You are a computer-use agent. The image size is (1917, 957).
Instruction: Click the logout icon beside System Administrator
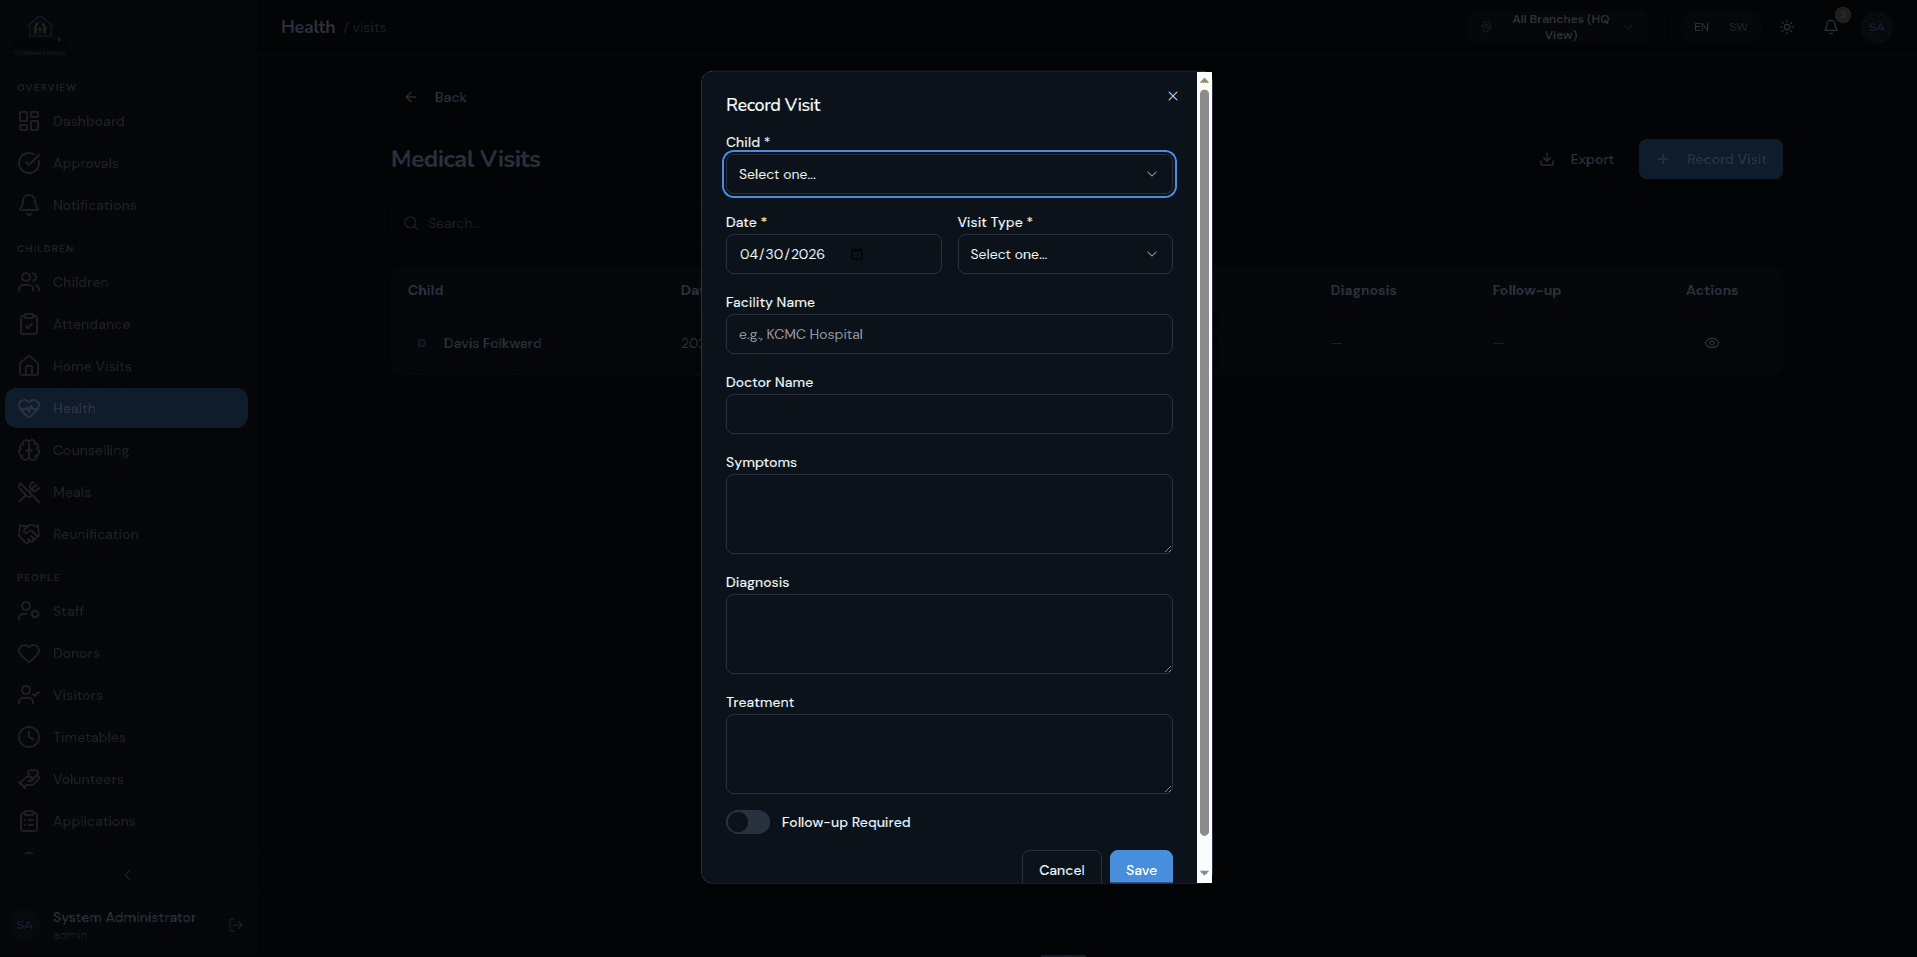tap(236, 925)
